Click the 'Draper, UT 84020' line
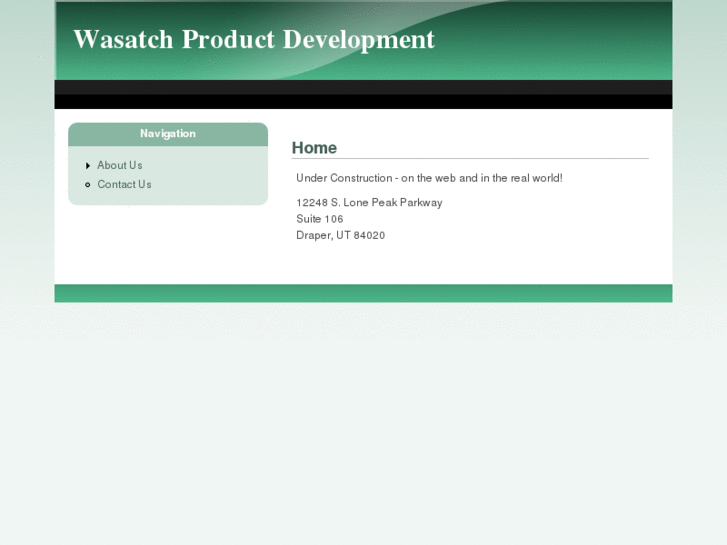The height and width of the screenshot is (545, 727). click(x=341, y=236)
